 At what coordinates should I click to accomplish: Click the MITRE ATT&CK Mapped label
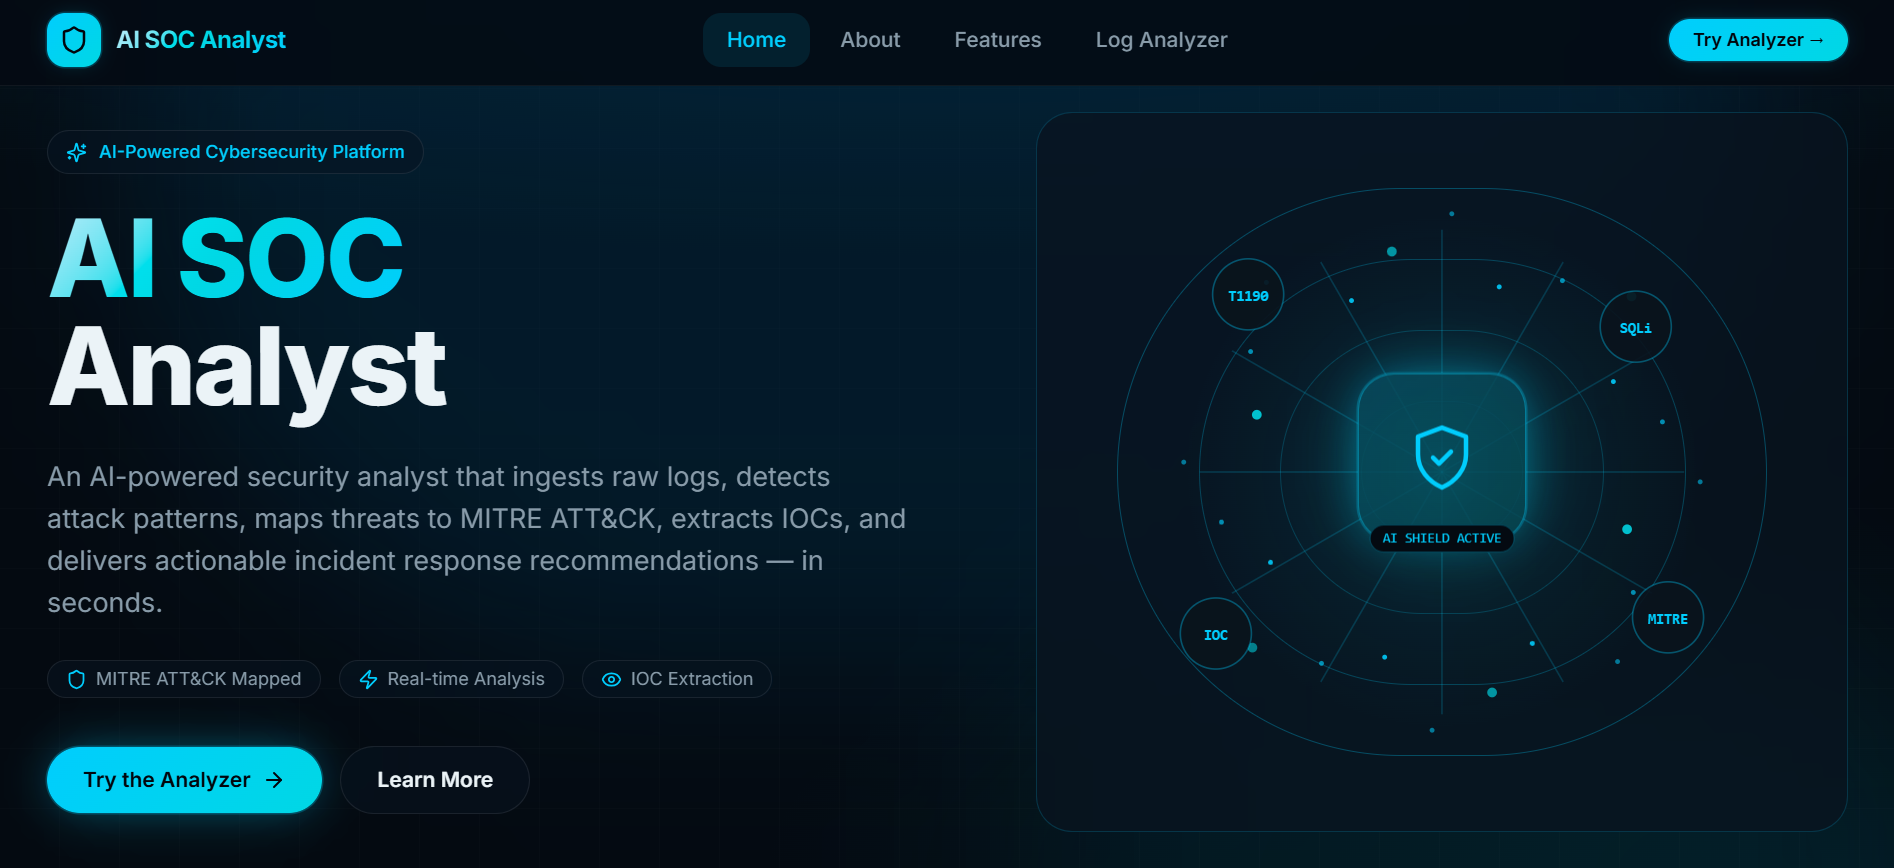click(x=198, y=679)
